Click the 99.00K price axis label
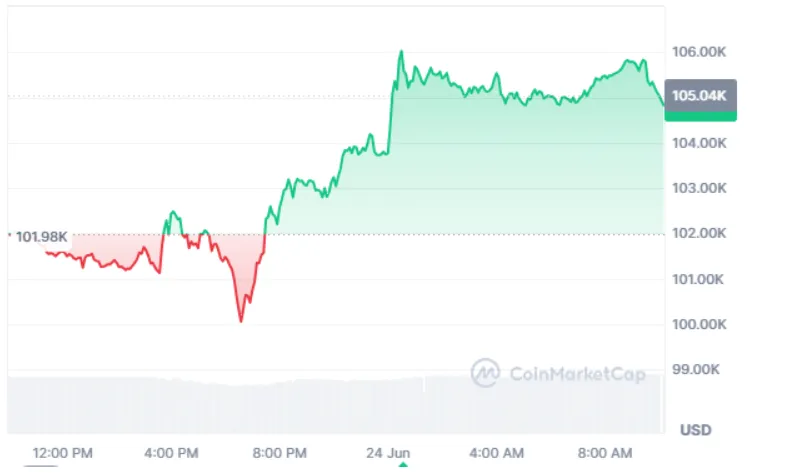 click(696, 370)
